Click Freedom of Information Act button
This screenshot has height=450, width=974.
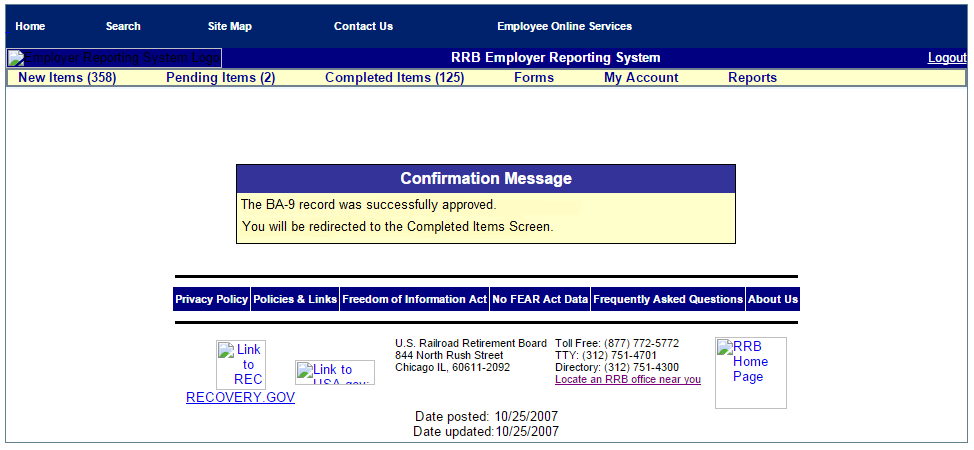pyautogui.click(x=414, y=300)
